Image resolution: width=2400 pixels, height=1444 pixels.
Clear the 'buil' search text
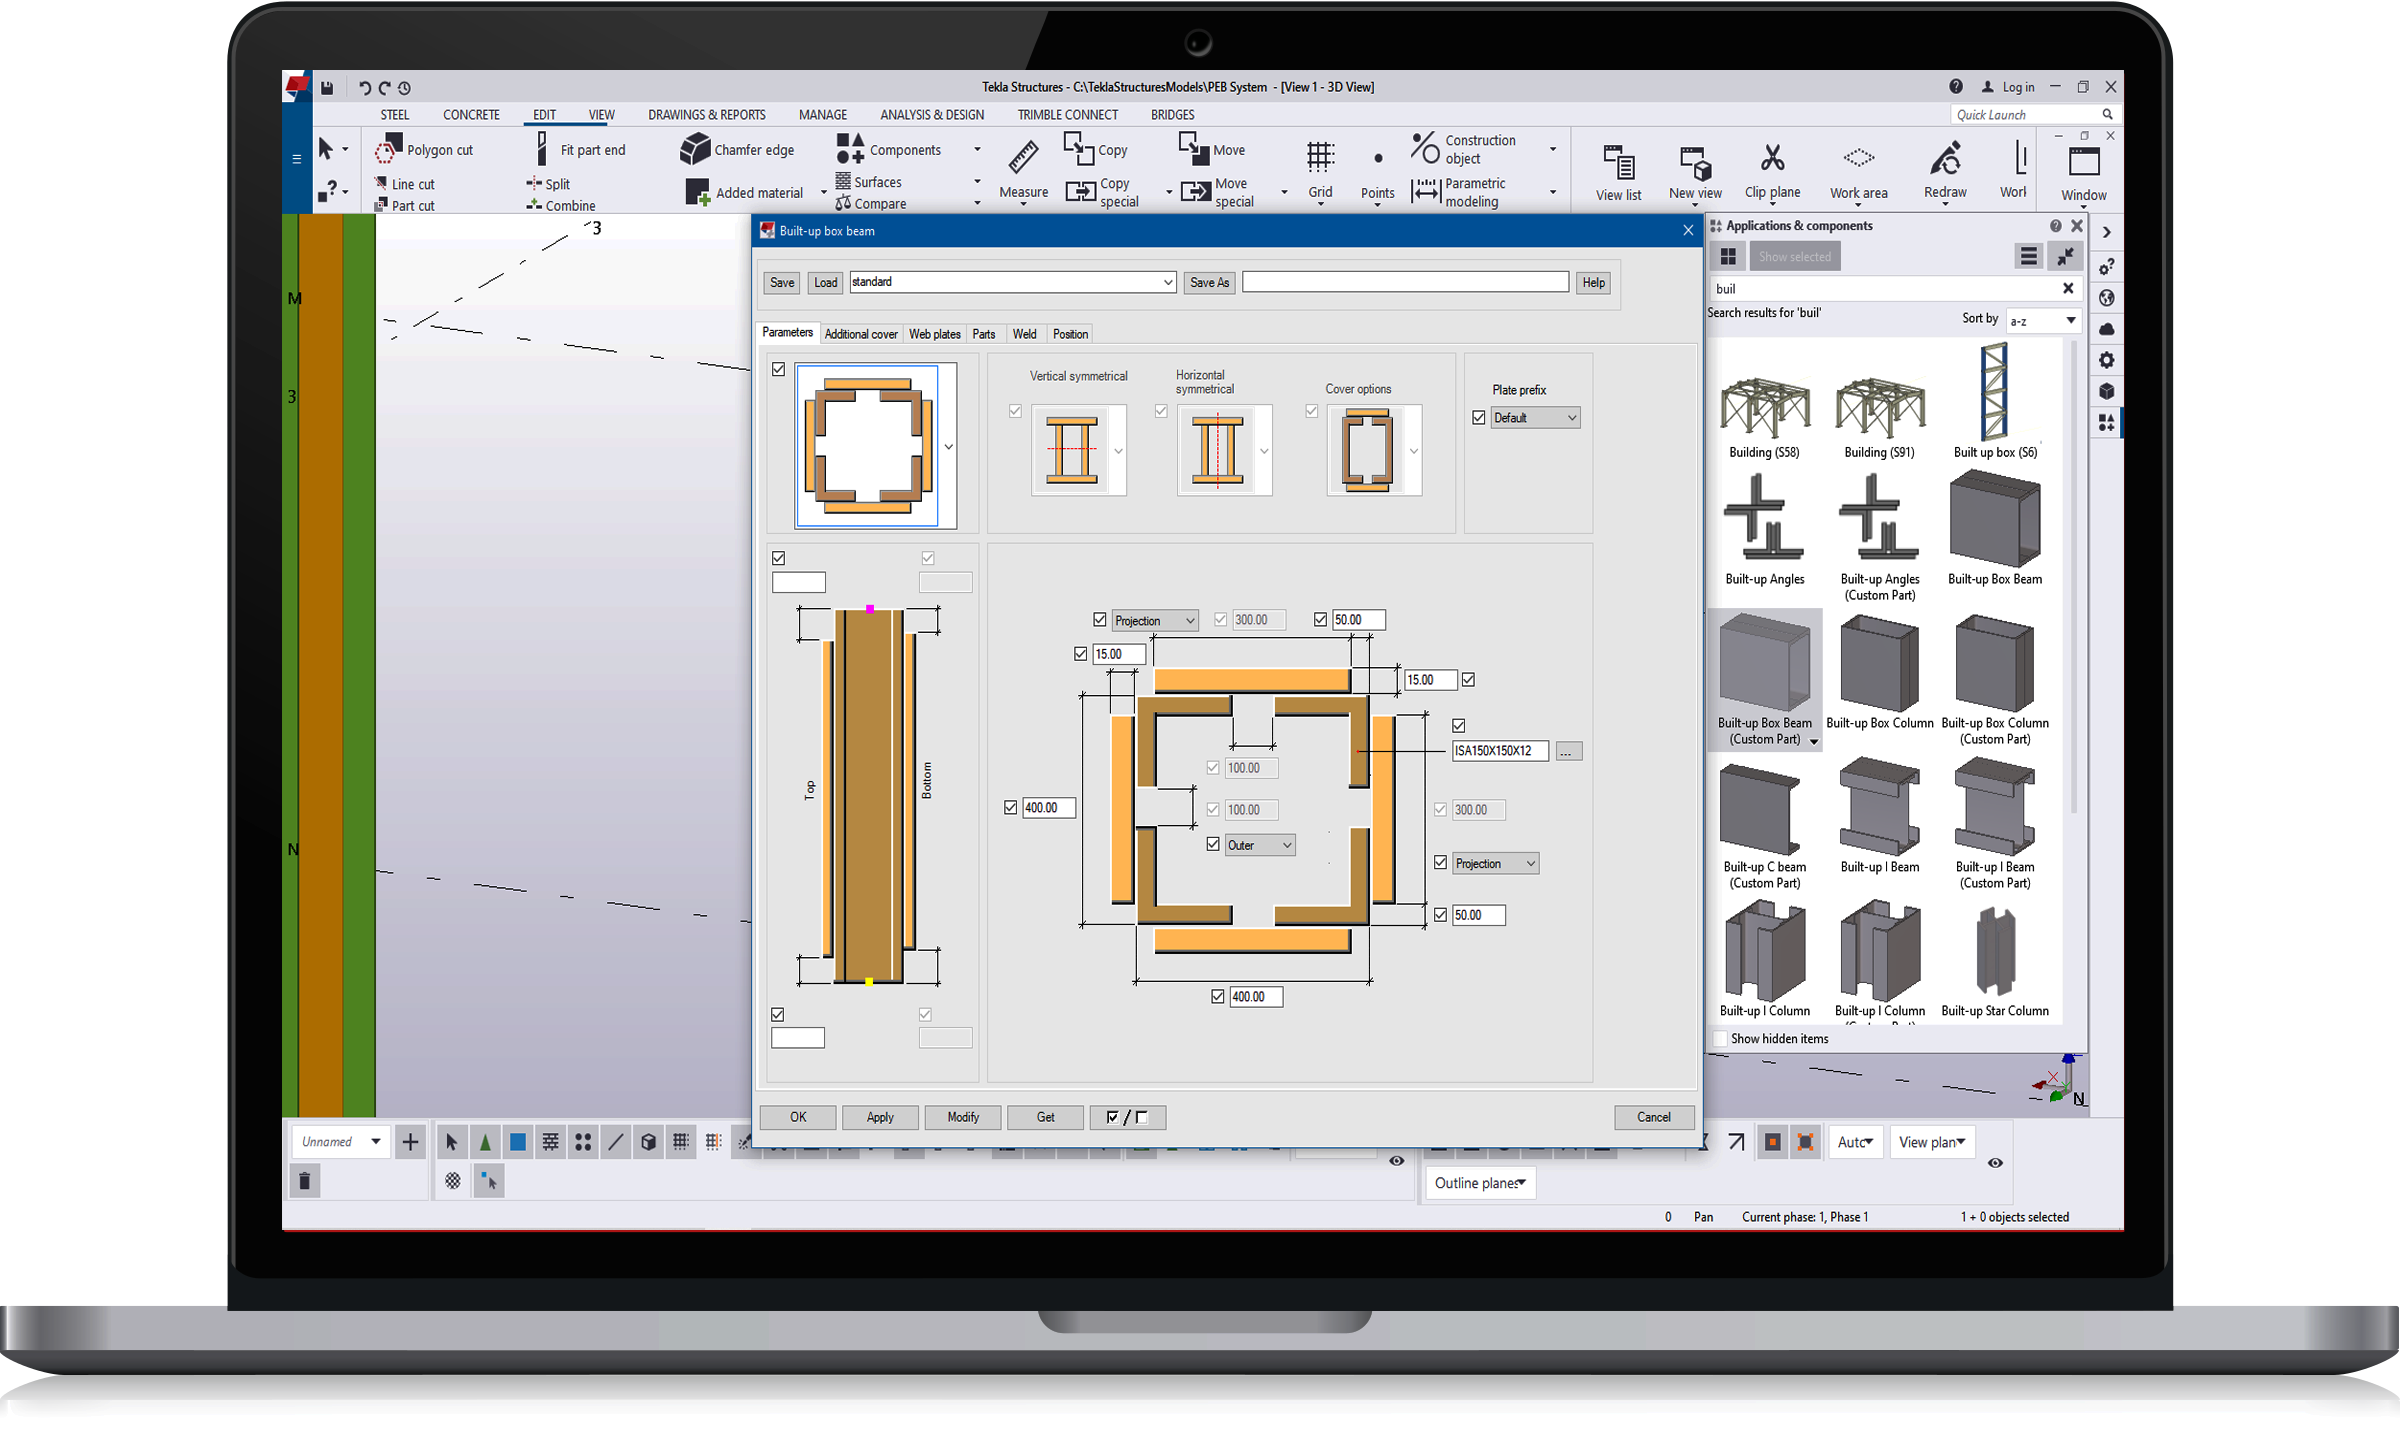click(x=2068, y=288)
